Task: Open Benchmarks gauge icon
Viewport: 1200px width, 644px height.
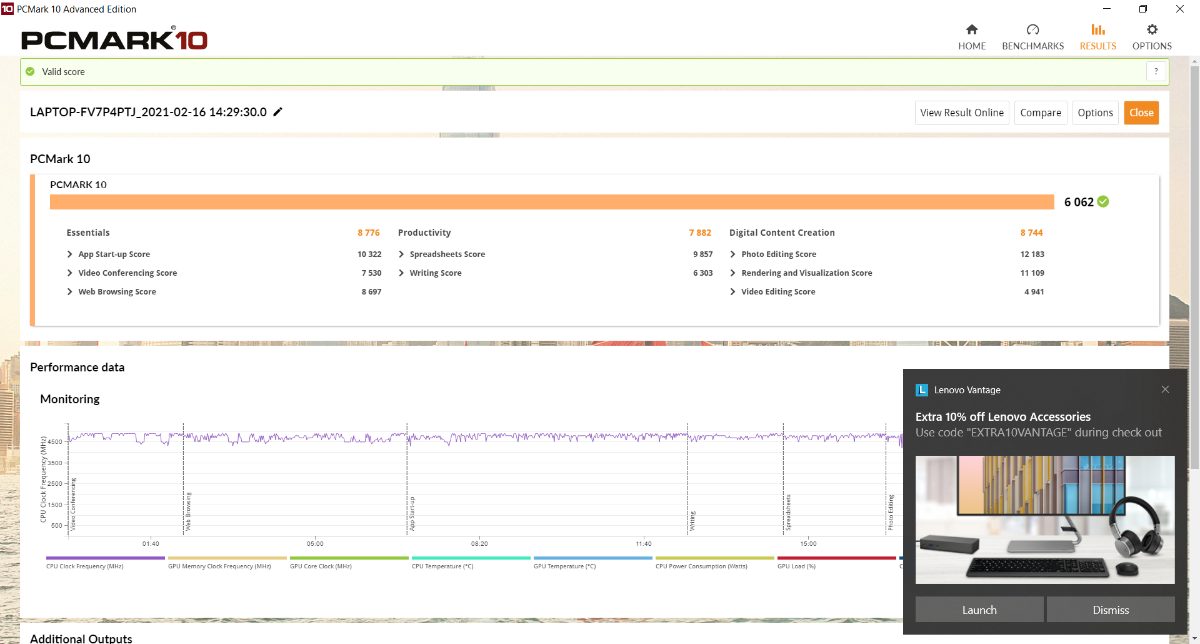Action: [x=1032, y=30]
